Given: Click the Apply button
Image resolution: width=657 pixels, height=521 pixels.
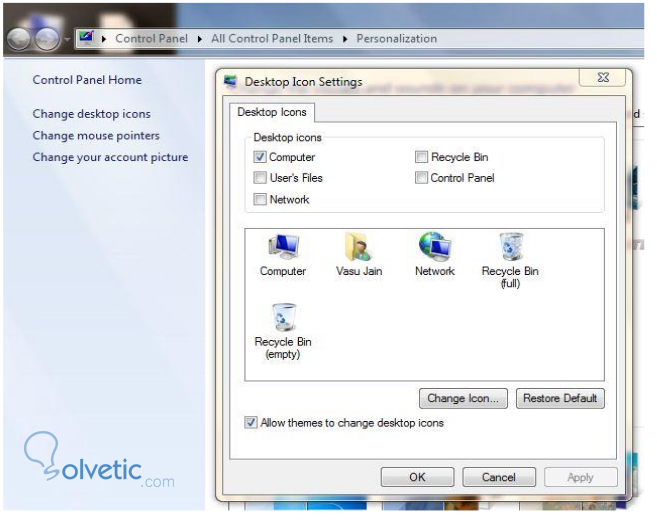Looking at the screenshot, I should click(x=581, y=477).
